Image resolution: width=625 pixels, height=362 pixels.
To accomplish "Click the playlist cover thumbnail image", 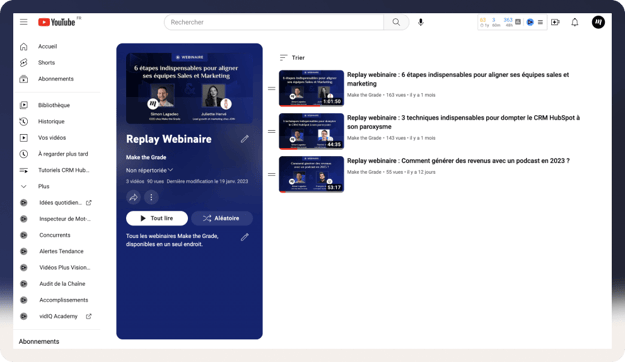I will point(189,88).
